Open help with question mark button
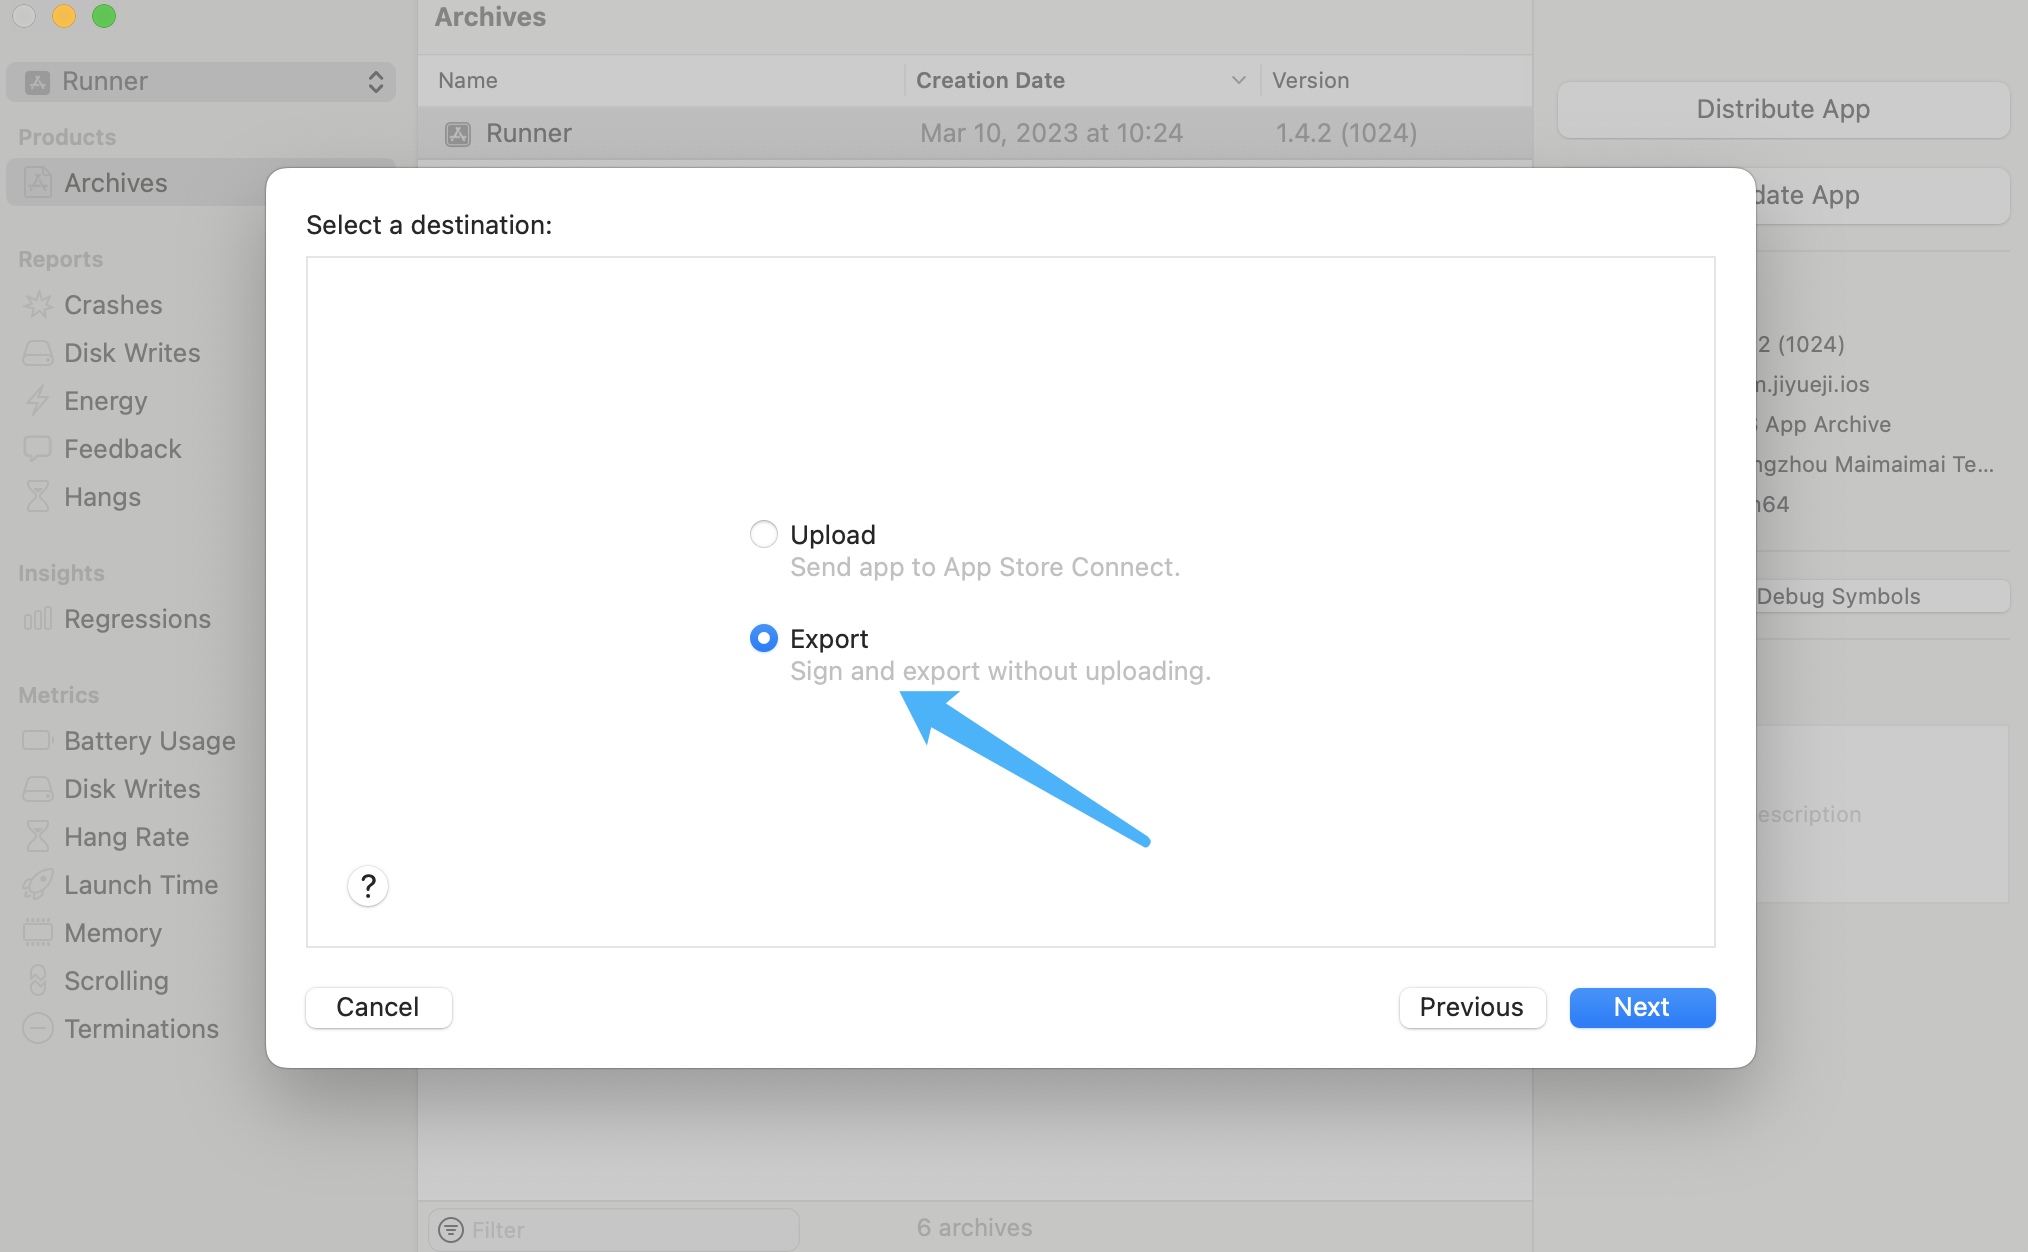Screen dimensions: 2028x1252 coord(368,886)
